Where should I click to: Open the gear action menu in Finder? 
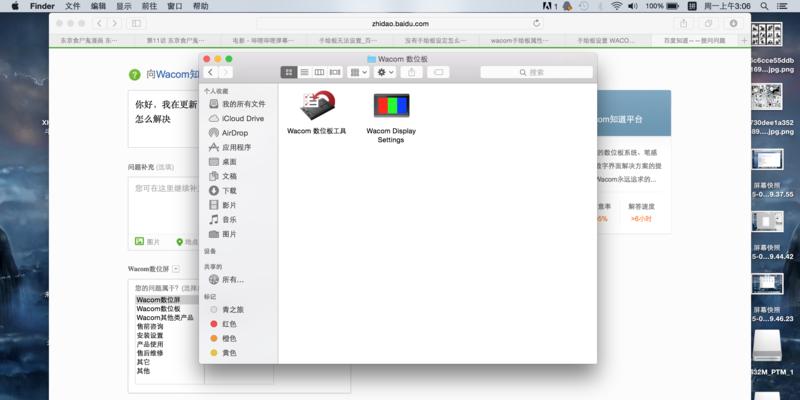(385, 72)
